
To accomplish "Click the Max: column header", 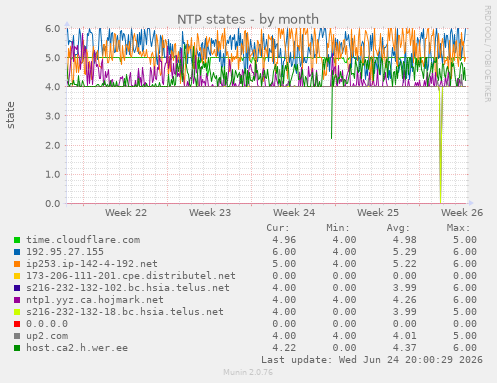I will coord(458,228).
